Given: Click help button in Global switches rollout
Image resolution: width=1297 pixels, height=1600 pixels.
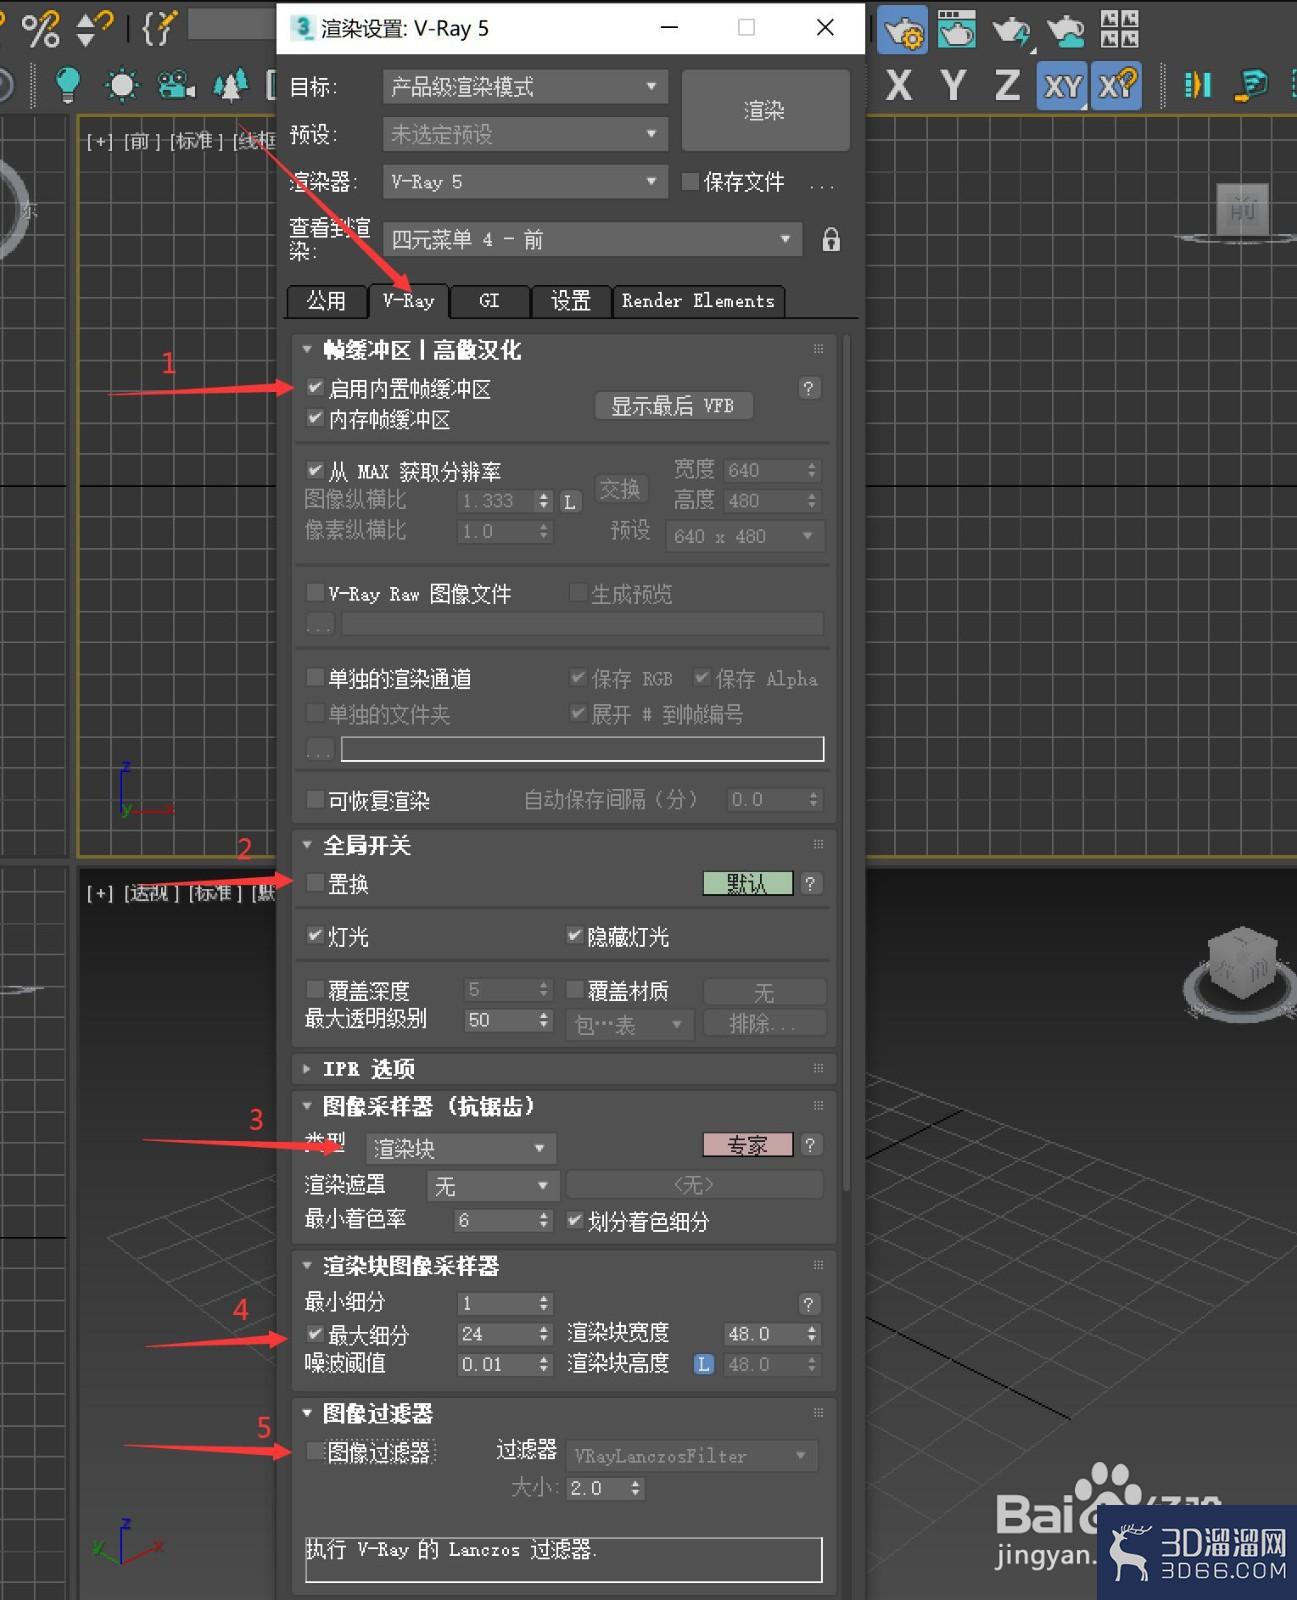Looking at the screenshot, I should pyautogui.click(x=811, y=884).
